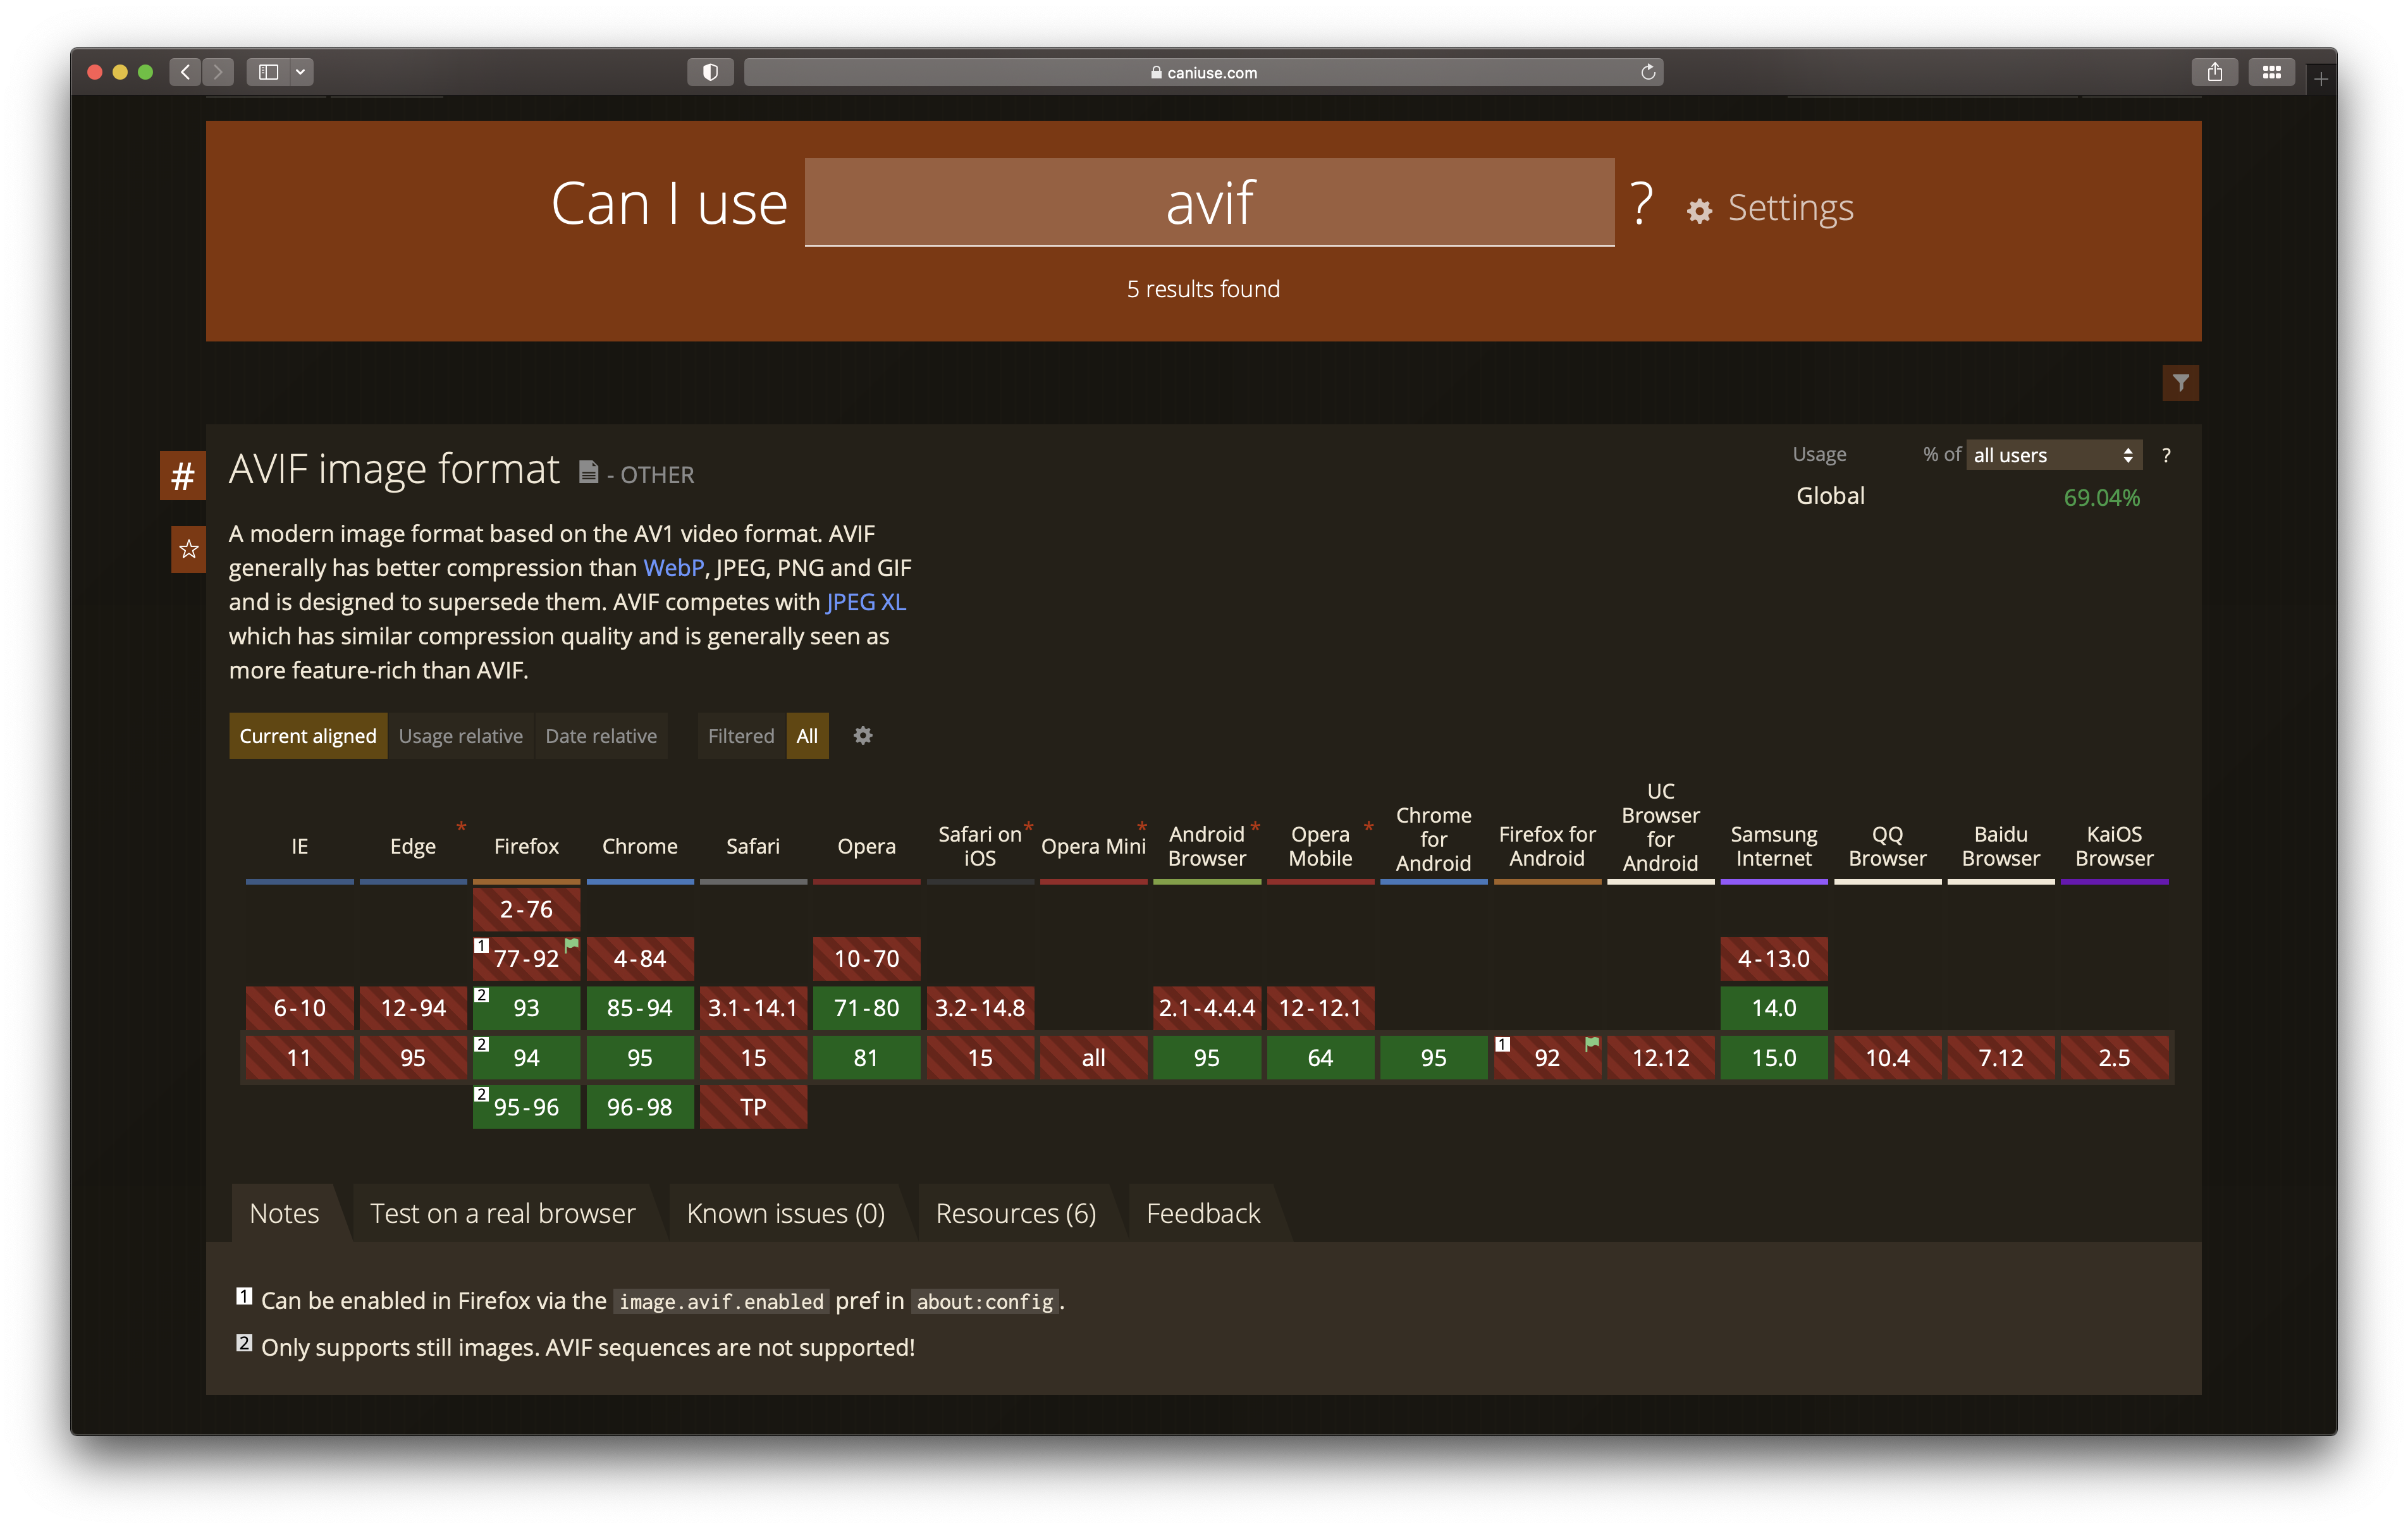The width and height of the screenshot is (2408, 1529).
Task: Open the Safari share menu
Action: click(2215, 72)
